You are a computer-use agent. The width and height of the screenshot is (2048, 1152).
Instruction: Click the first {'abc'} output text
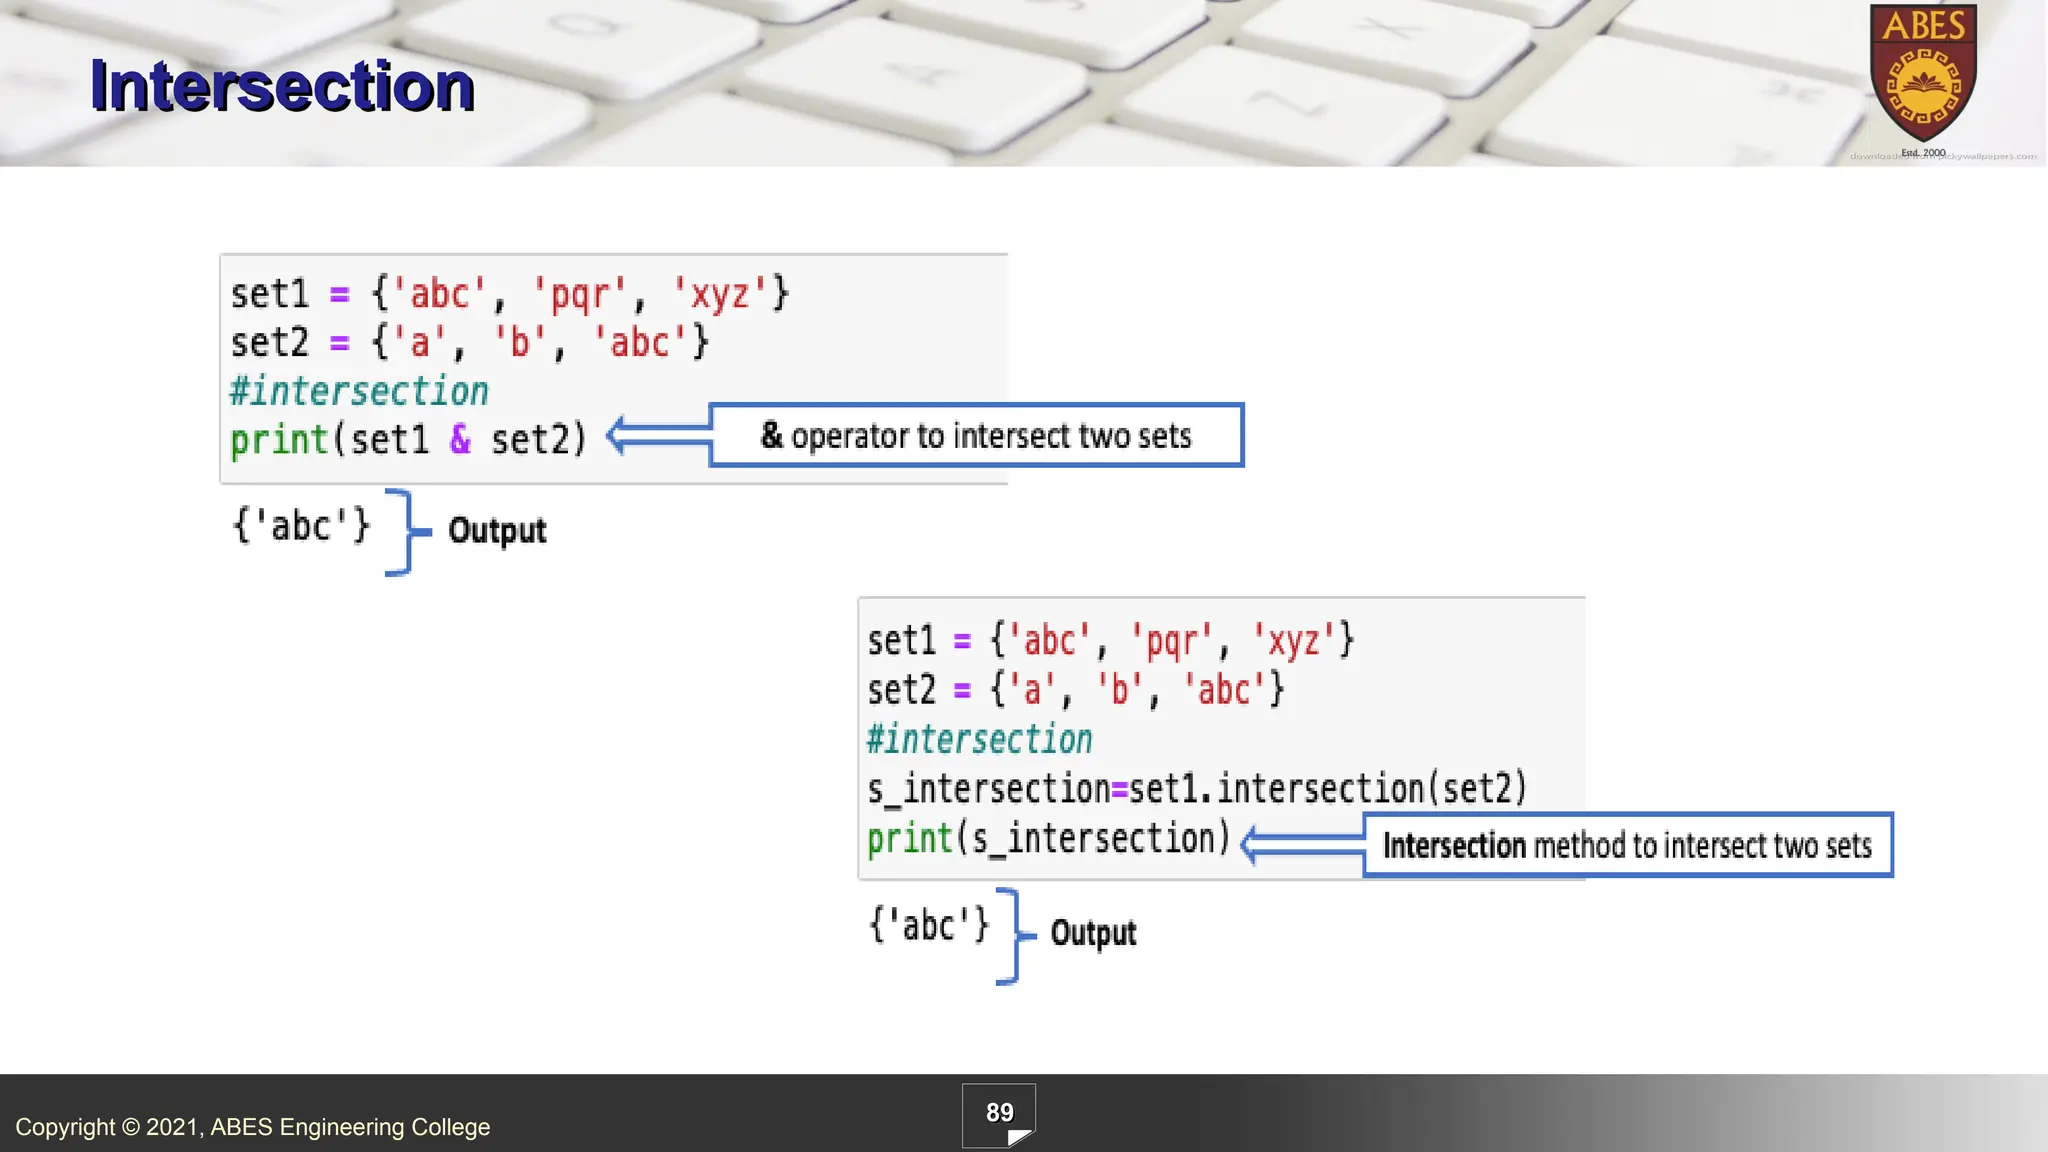click(301, 525)
